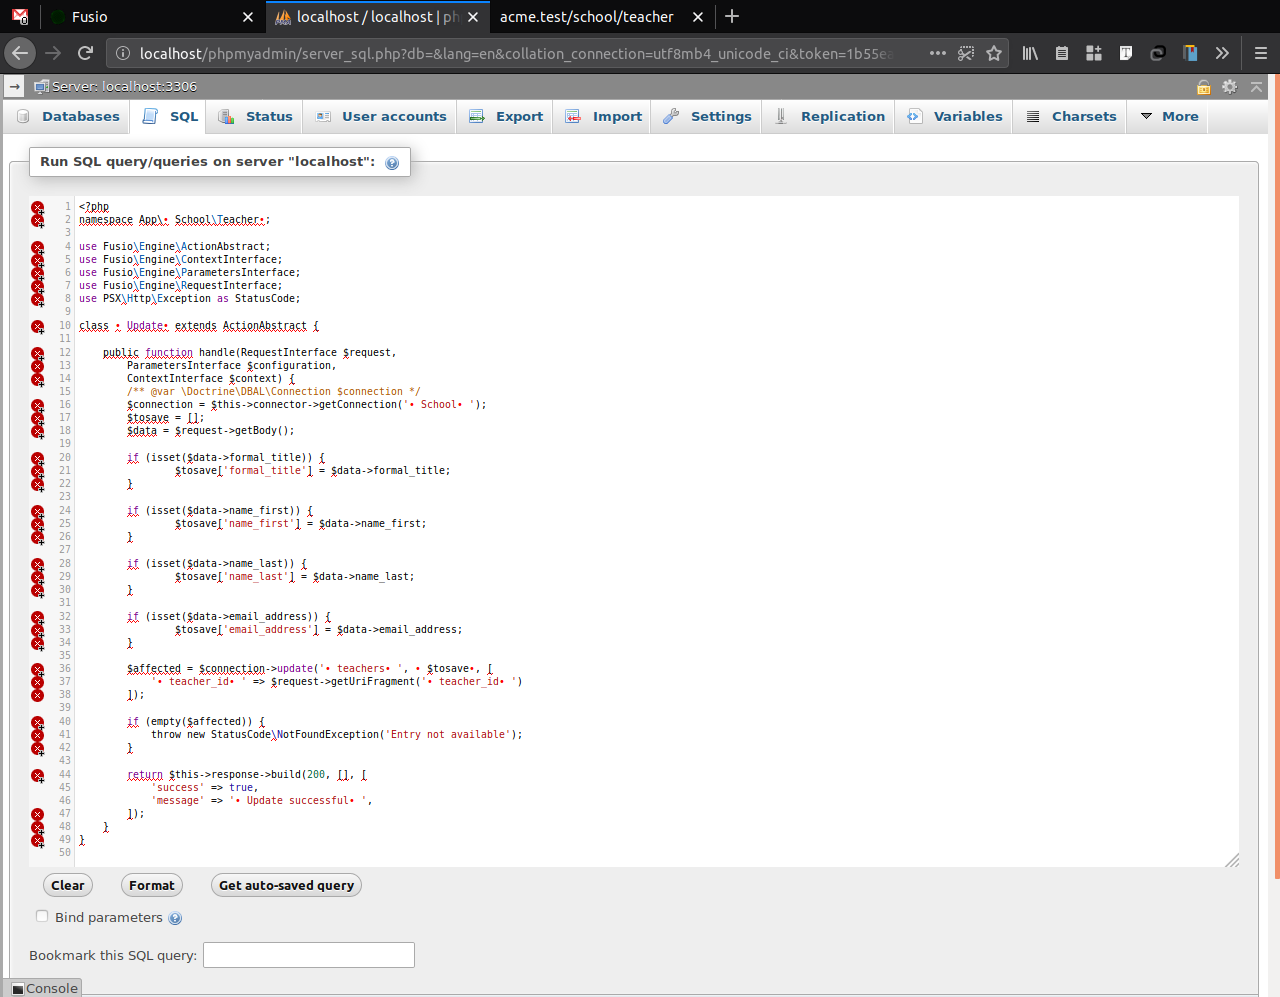Click Get auto-saved query

(x=286, y=885)
